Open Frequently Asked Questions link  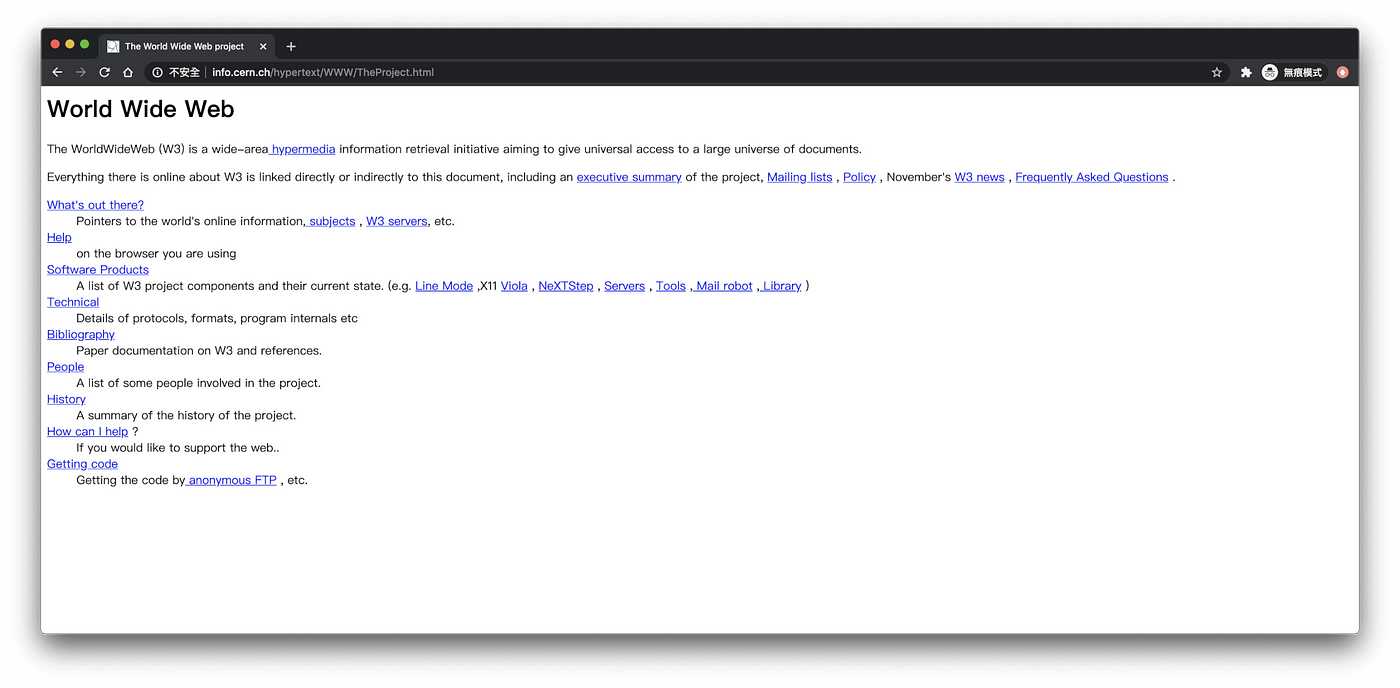pyautogui.click(x=1092, y=177)
